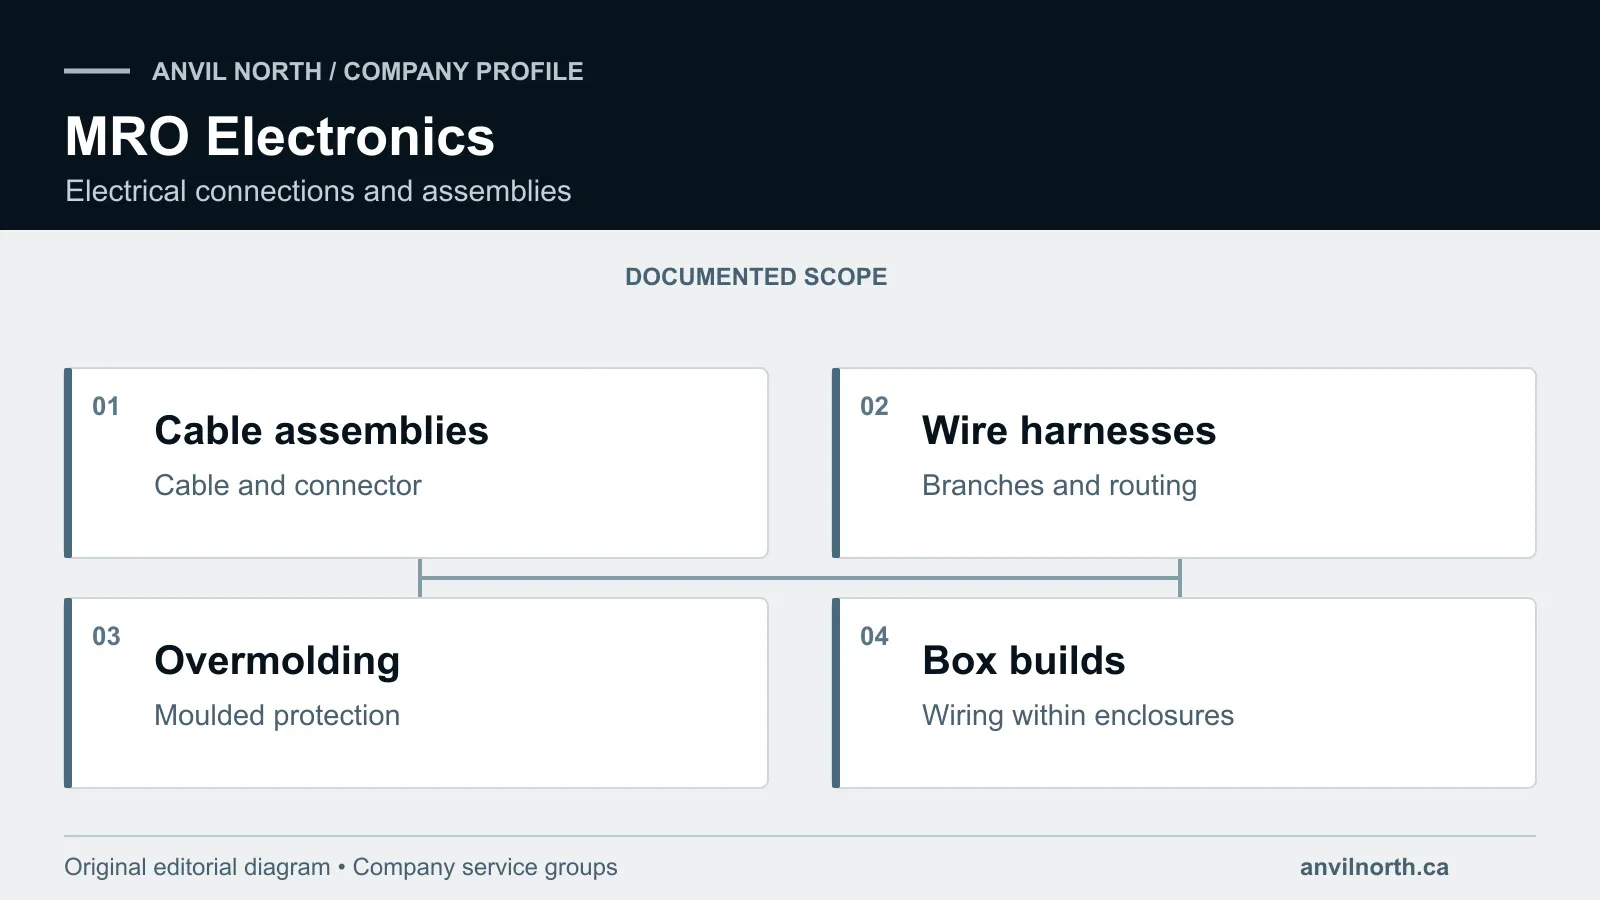Click the 'Cable assemblies' card heading
The height and width of the screenshot is (900, 1600).
(321, 431)
